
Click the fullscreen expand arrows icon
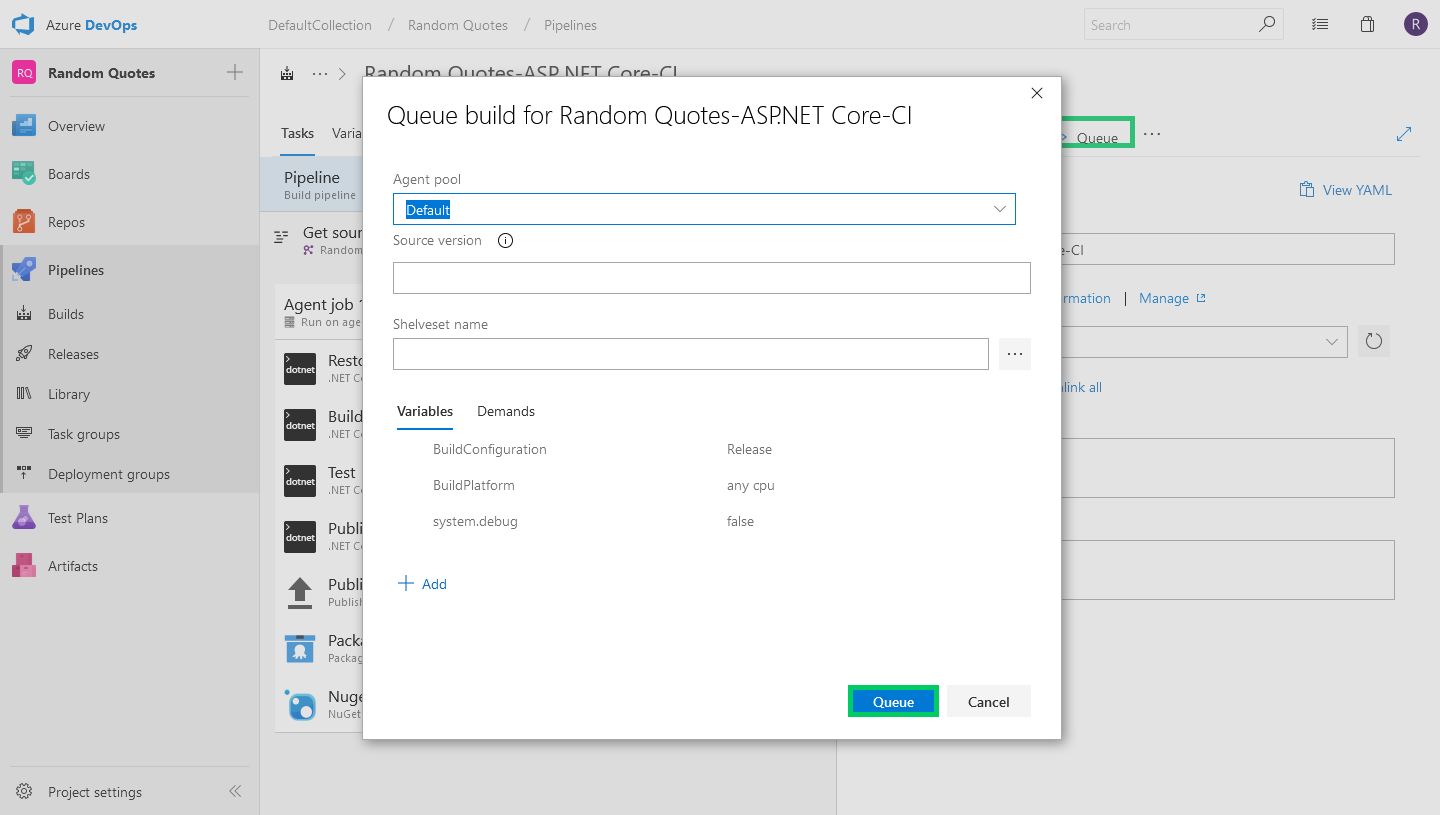[x=1404, y=134]
